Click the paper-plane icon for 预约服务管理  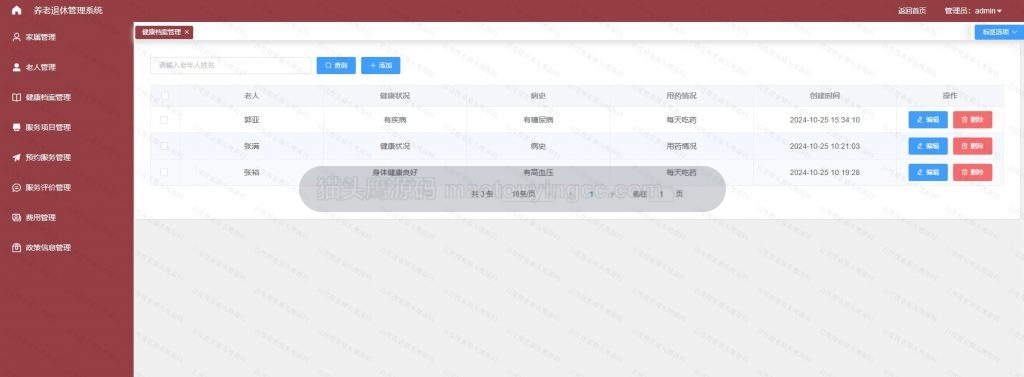coord(17,157)
